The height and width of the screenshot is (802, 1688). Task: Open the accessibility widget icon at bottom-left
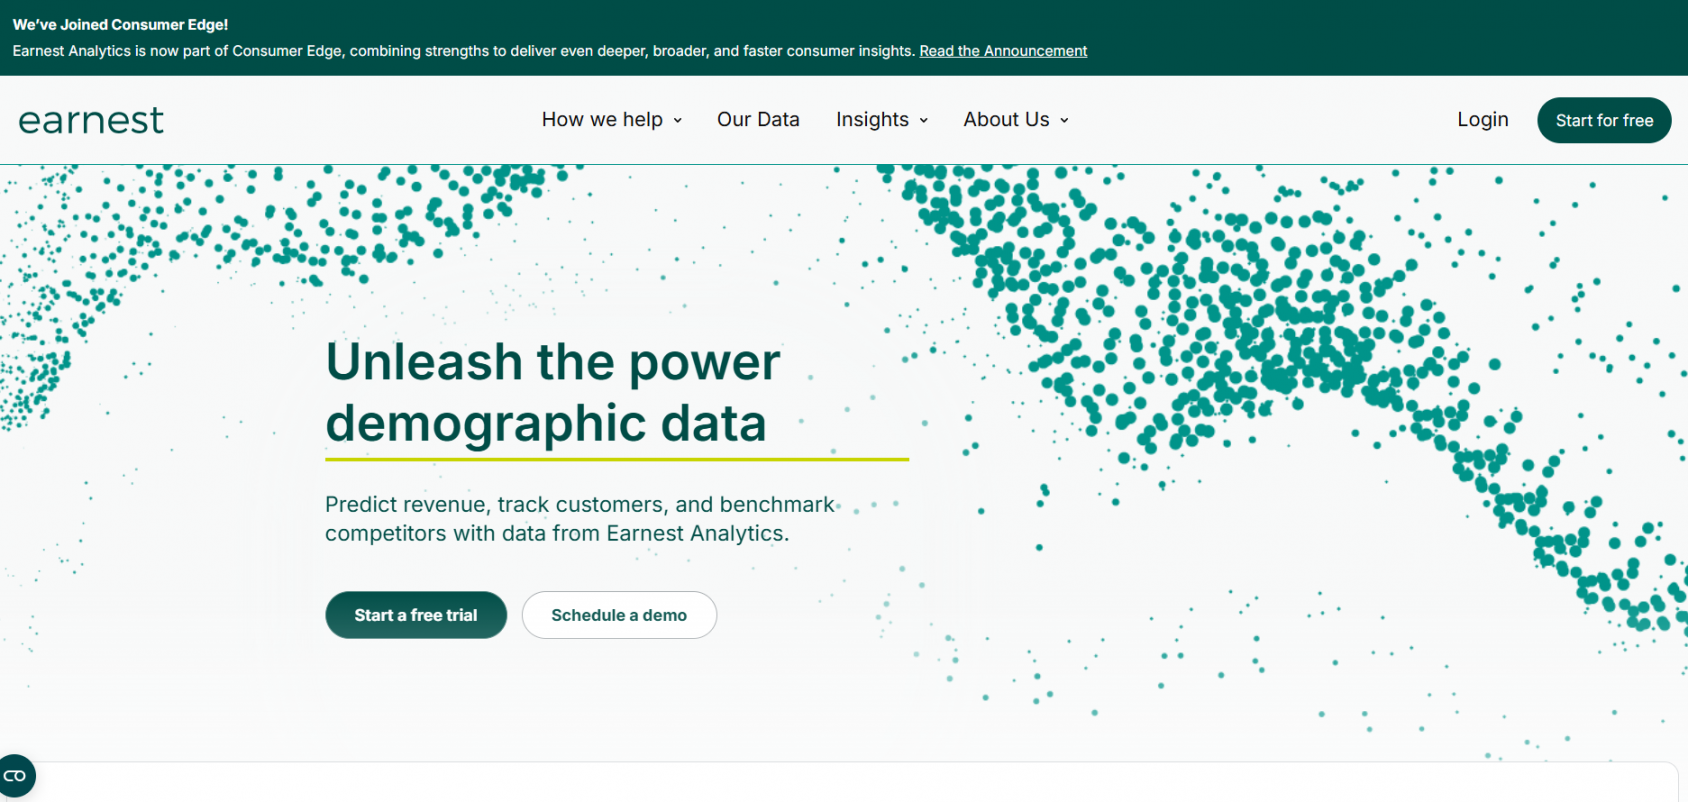(16, 776)
